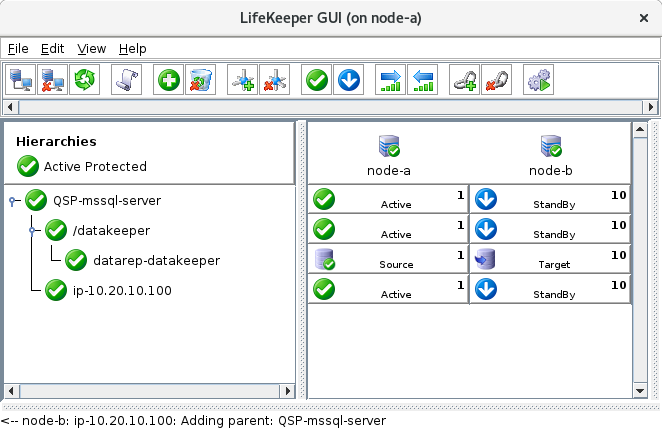Screen dimensions: 662x428
Task: Select the datarep-datakeeper resource in the tree
Action: pos(156,260)
